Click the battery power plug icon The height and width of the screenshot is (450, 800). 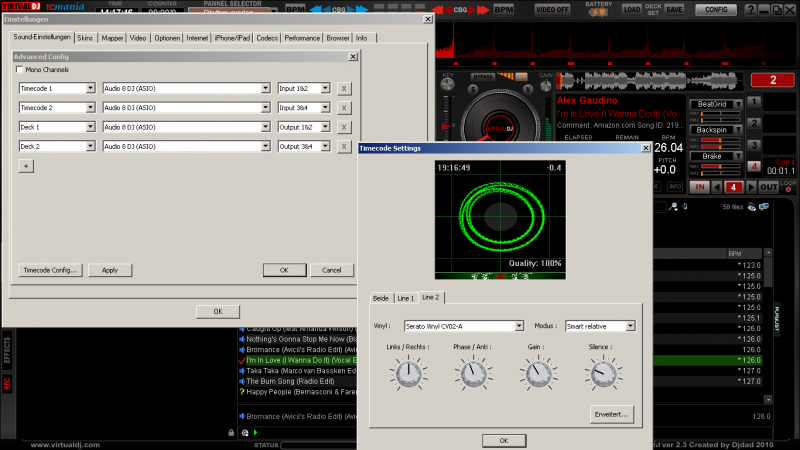coord(598,12)
